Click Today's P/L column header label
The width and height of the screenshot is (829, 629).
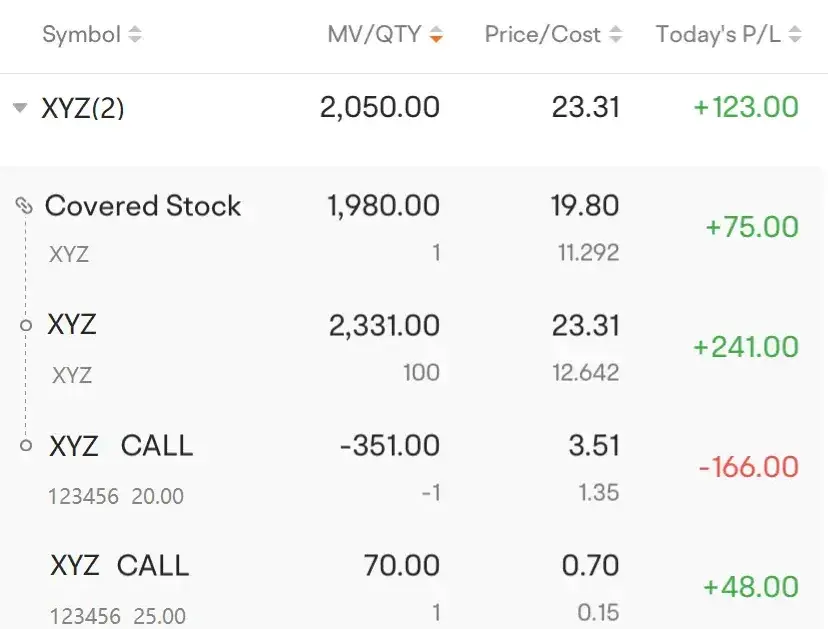coord(718,35)
